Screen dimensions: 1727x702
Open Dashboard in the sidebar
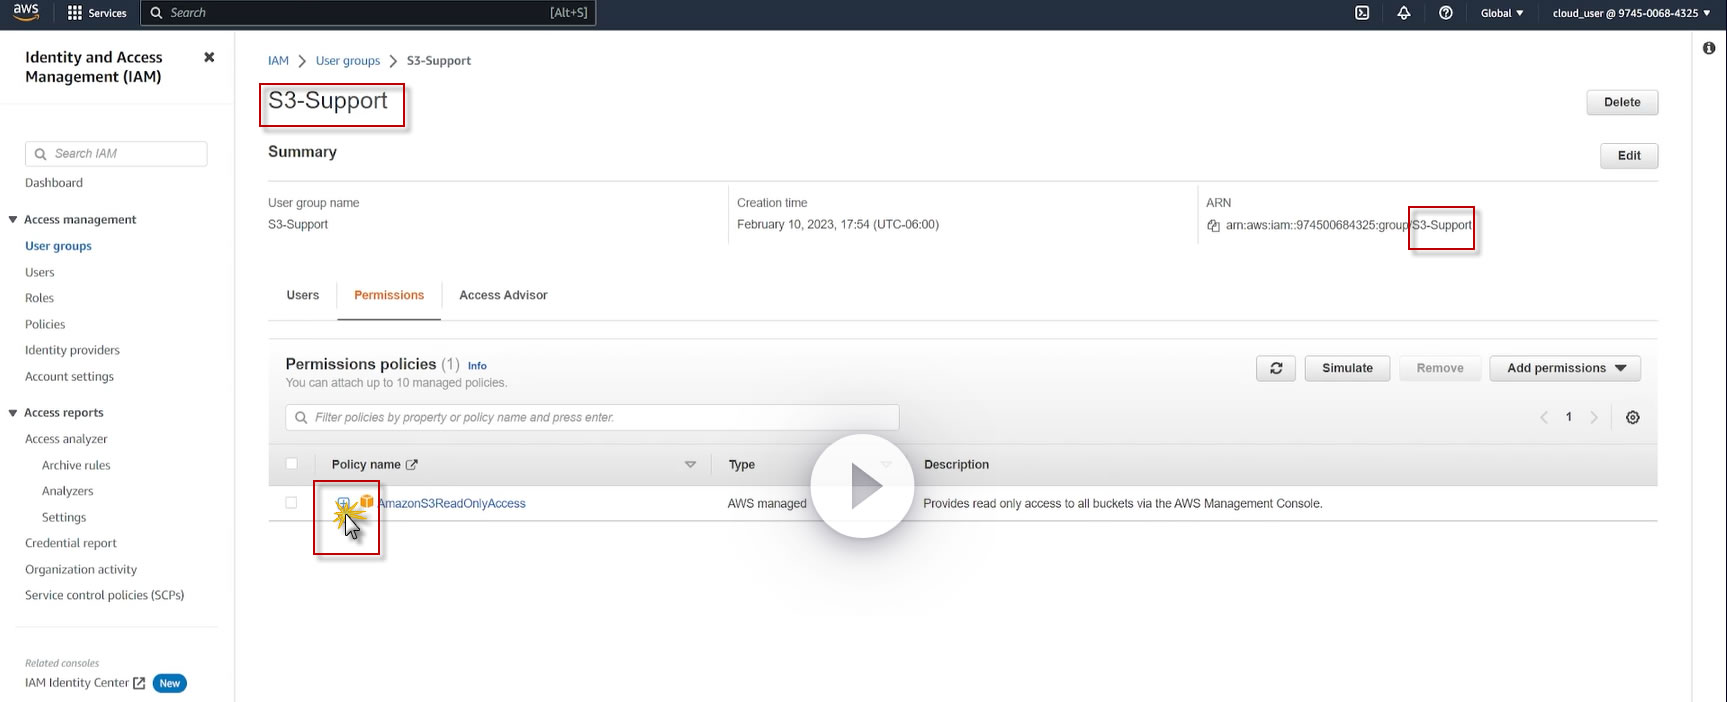coord(54,183)
